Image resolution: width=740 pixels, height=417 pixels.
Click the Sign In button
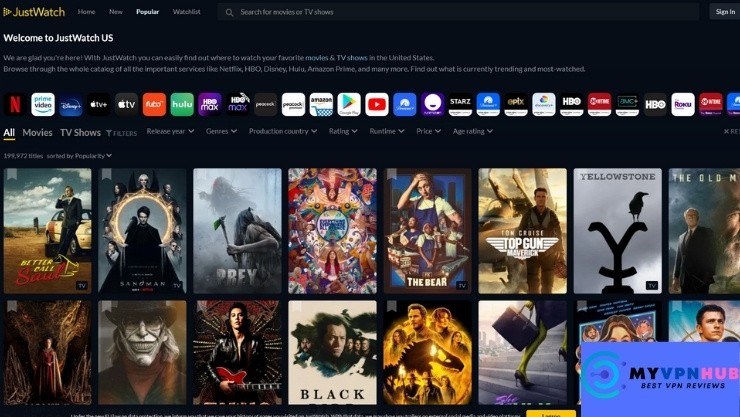(x=725, y=12)
